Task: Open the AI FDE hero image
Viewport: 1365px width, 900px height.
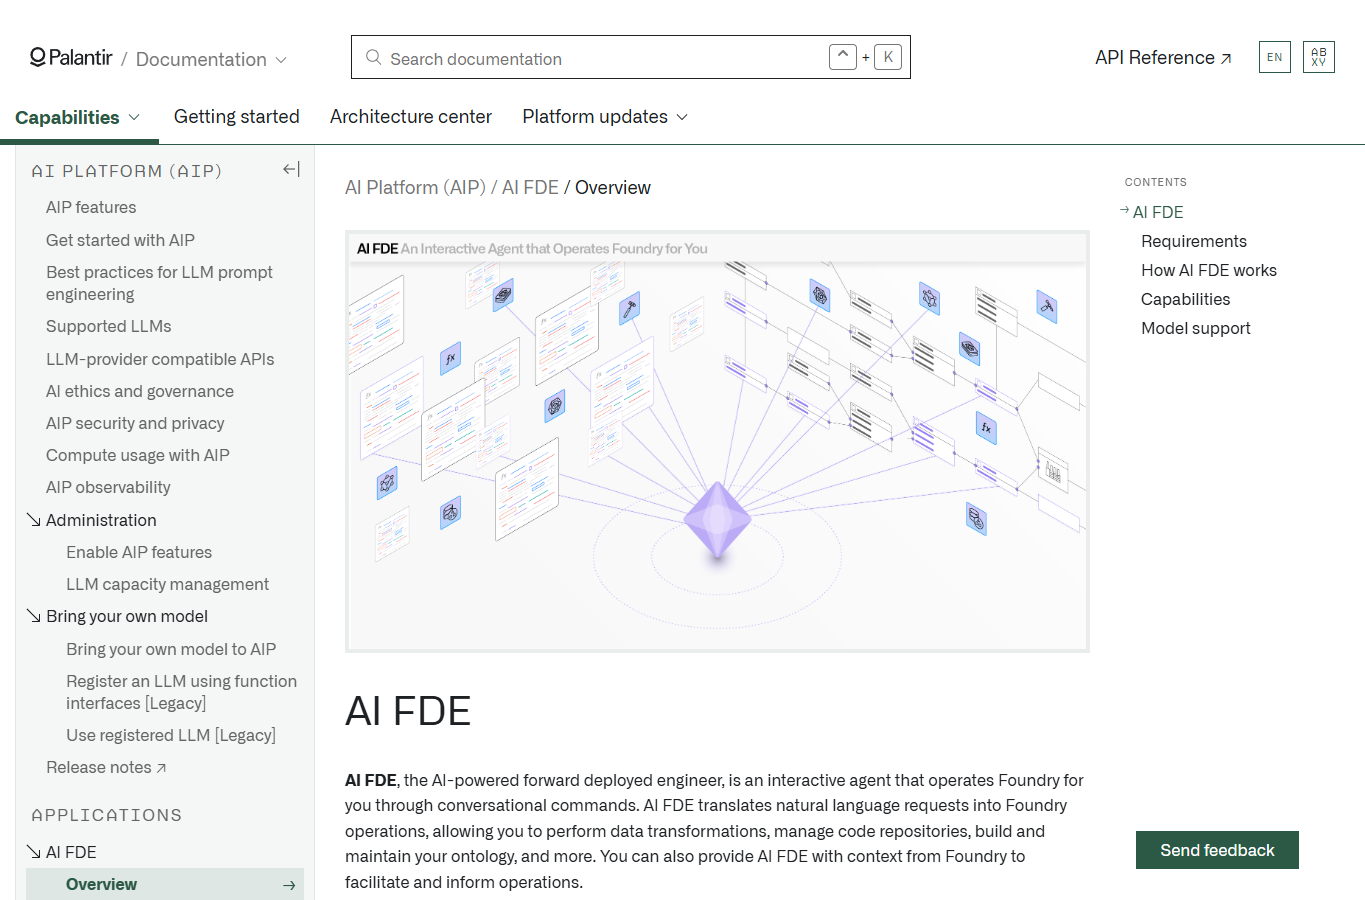Action: [717, 441]
